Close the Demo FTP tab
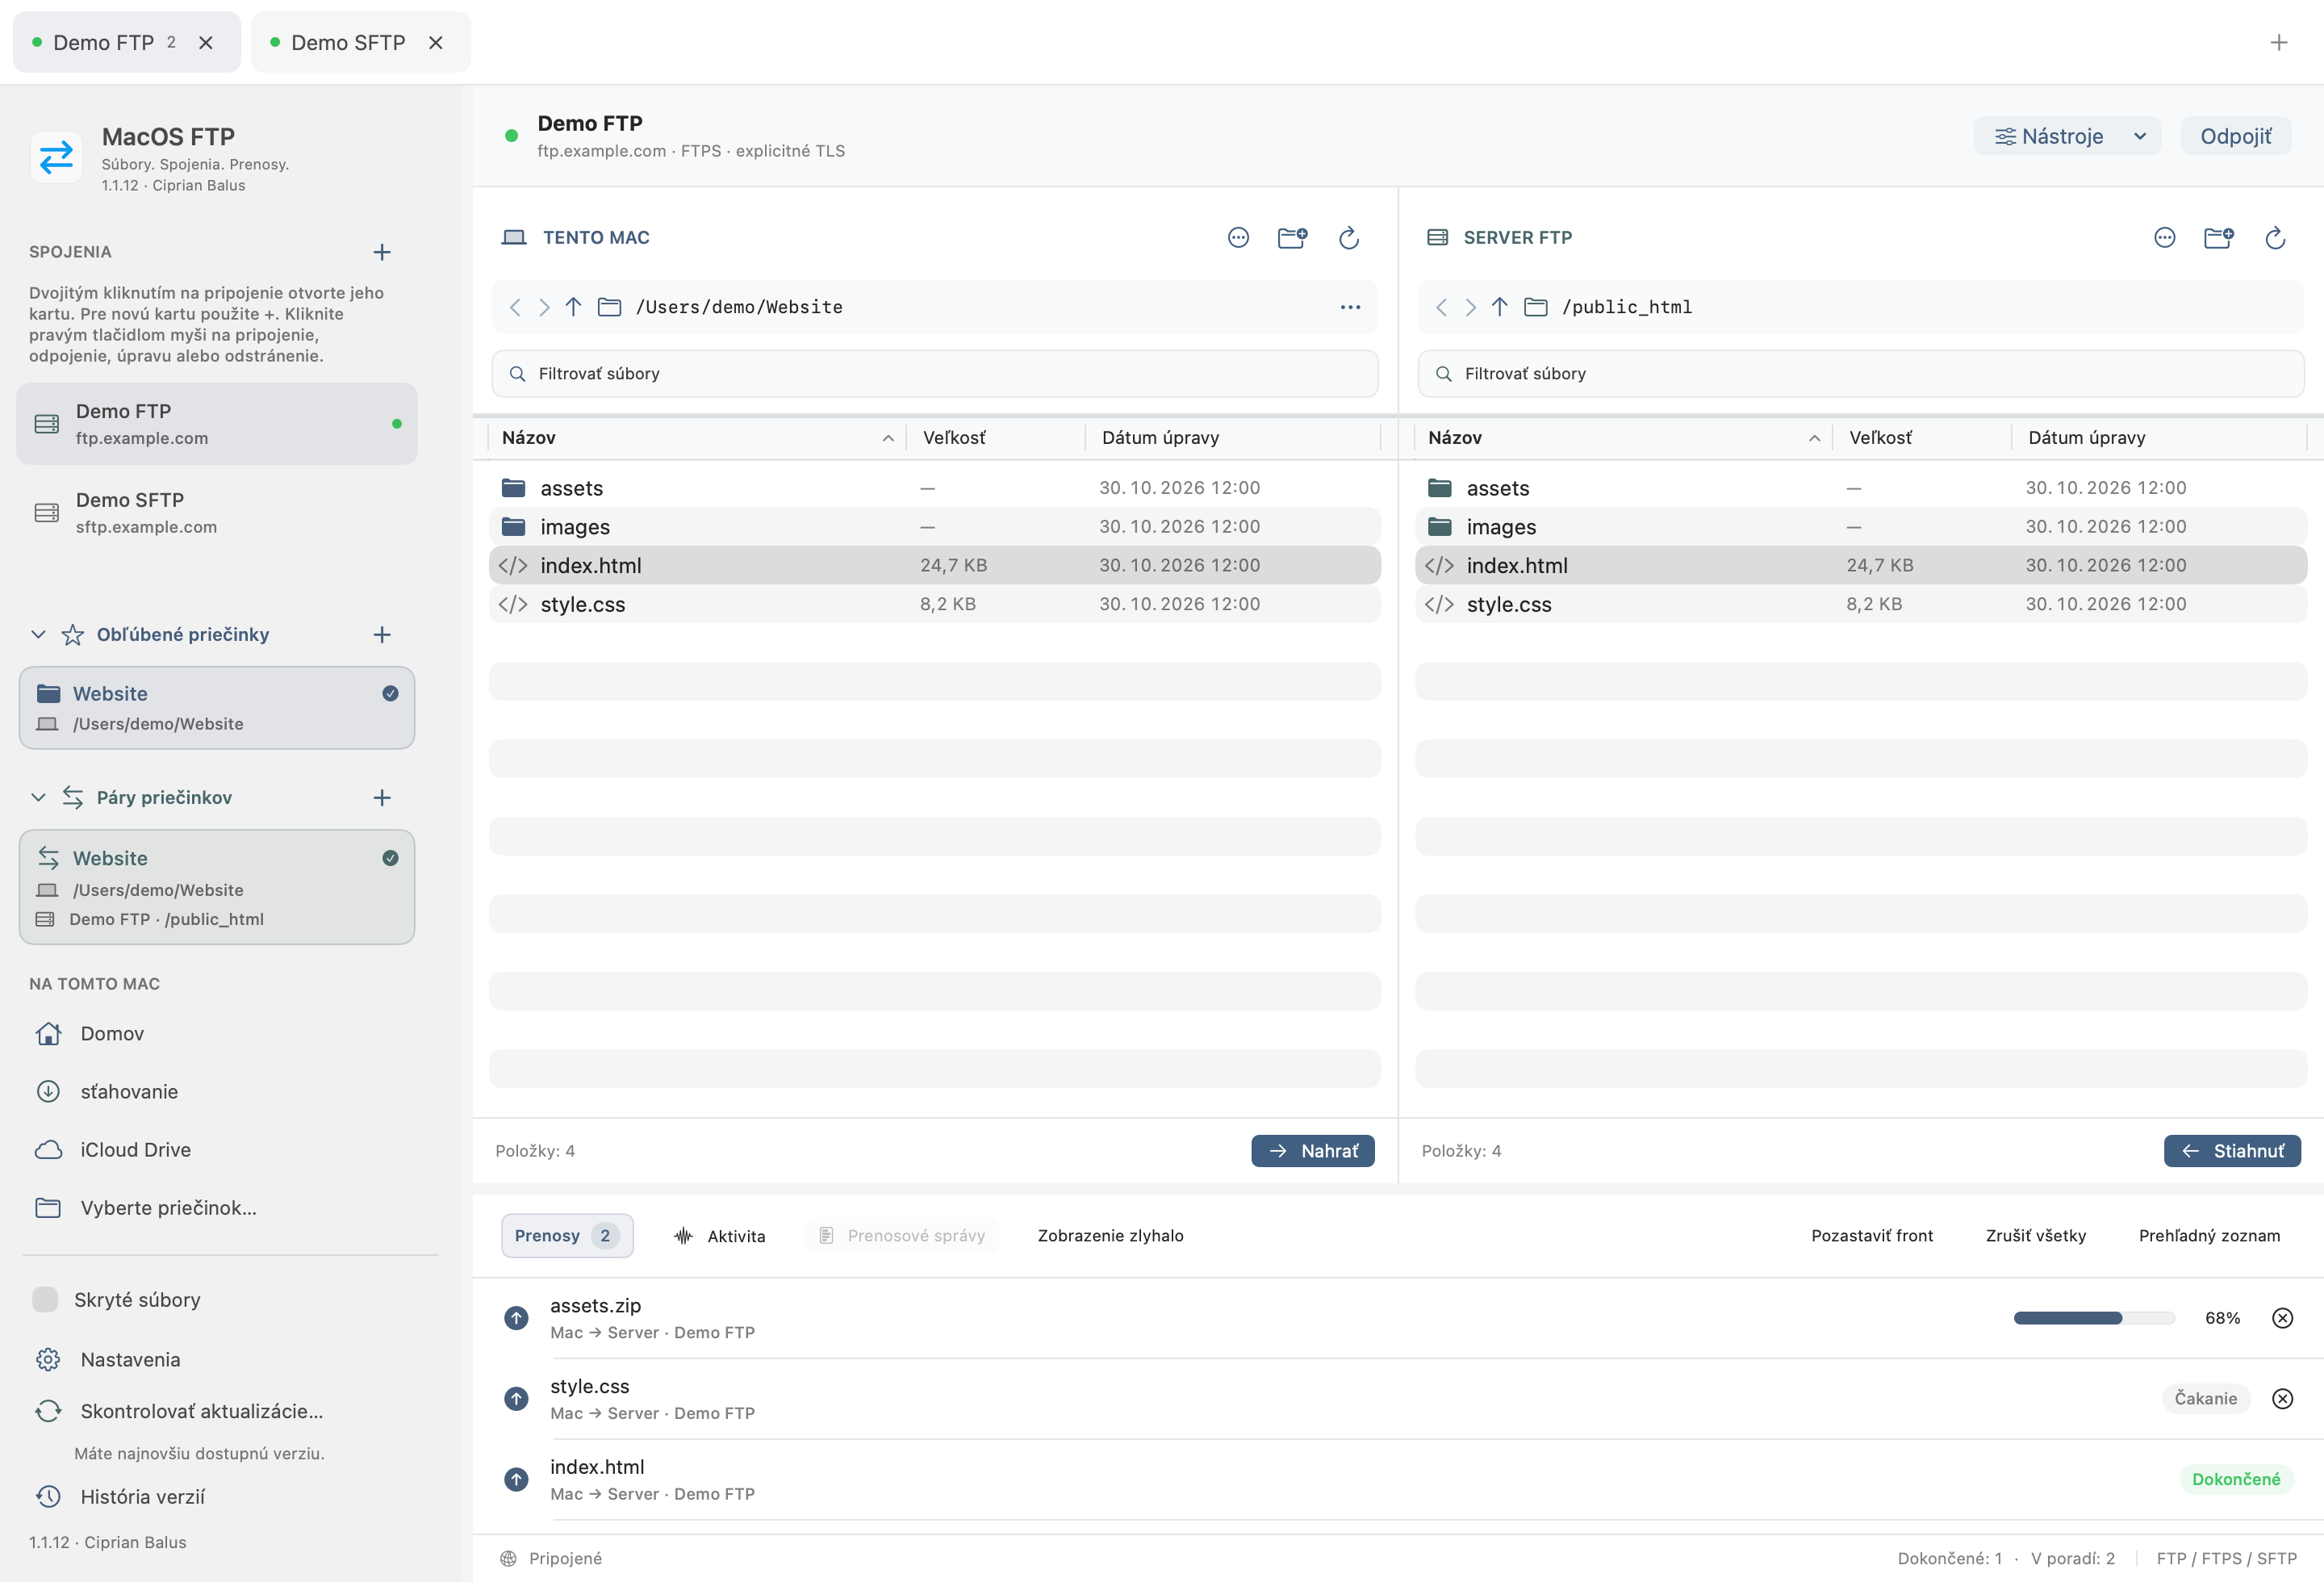2324x1582 pixels. click(x=205, y=42)
